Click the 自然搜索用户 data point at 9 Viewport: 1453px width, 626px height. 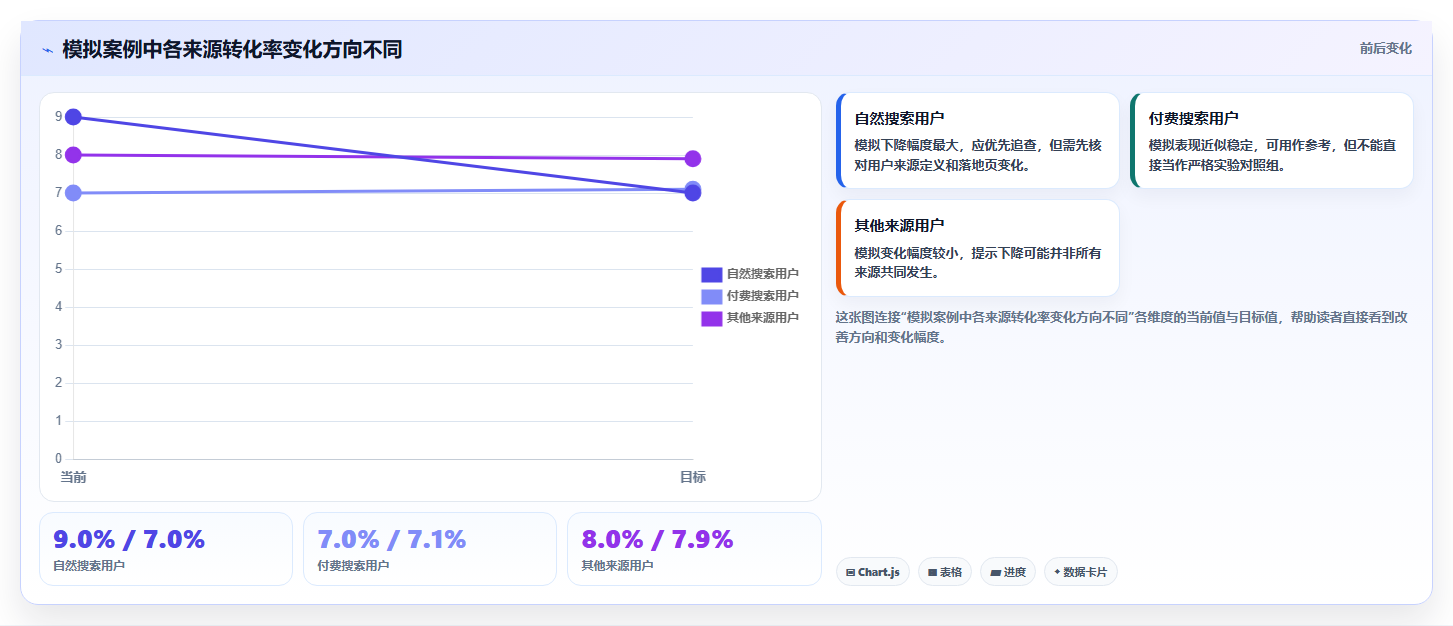click(x=73, y=117)
